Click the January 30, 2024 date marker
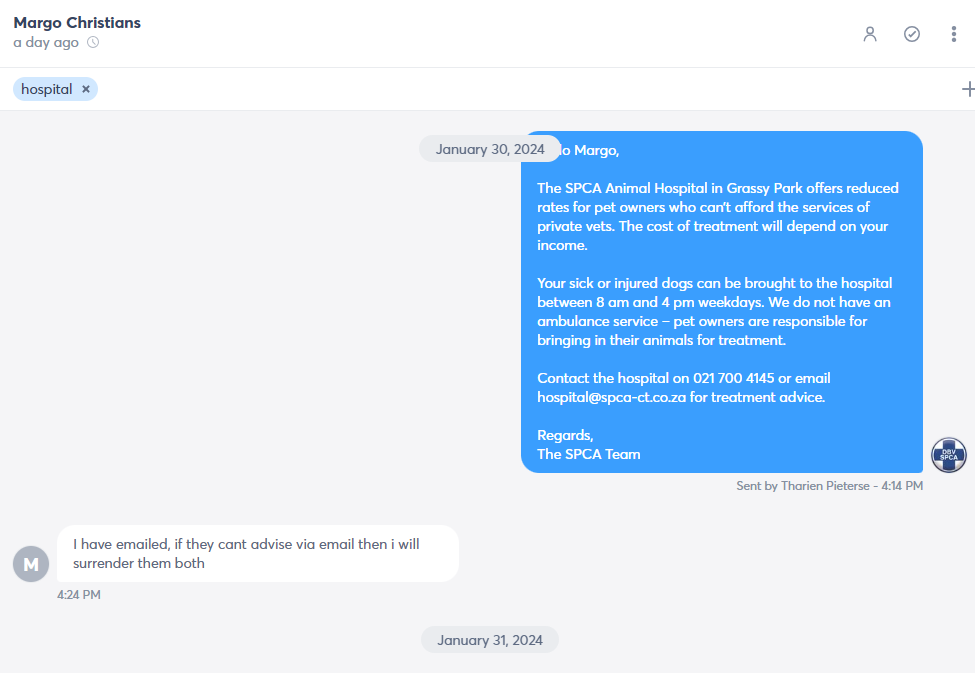 click(x=489, y=149)
